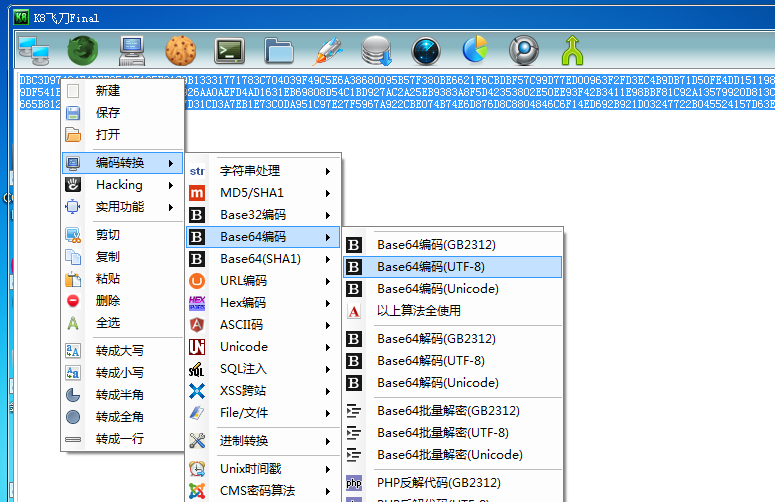Select 转成大写 to uppercase the text
This screenshot has height=502, width=775.
click(120, 351)
